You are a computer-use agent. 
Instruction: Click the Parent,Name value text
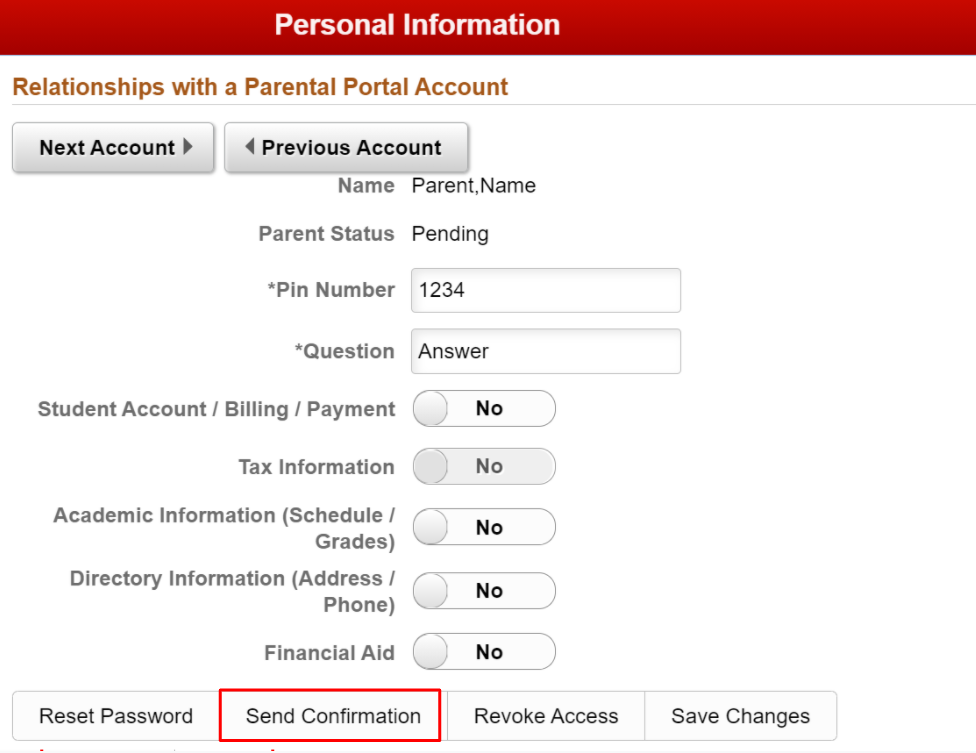click(x=473, y=186)
